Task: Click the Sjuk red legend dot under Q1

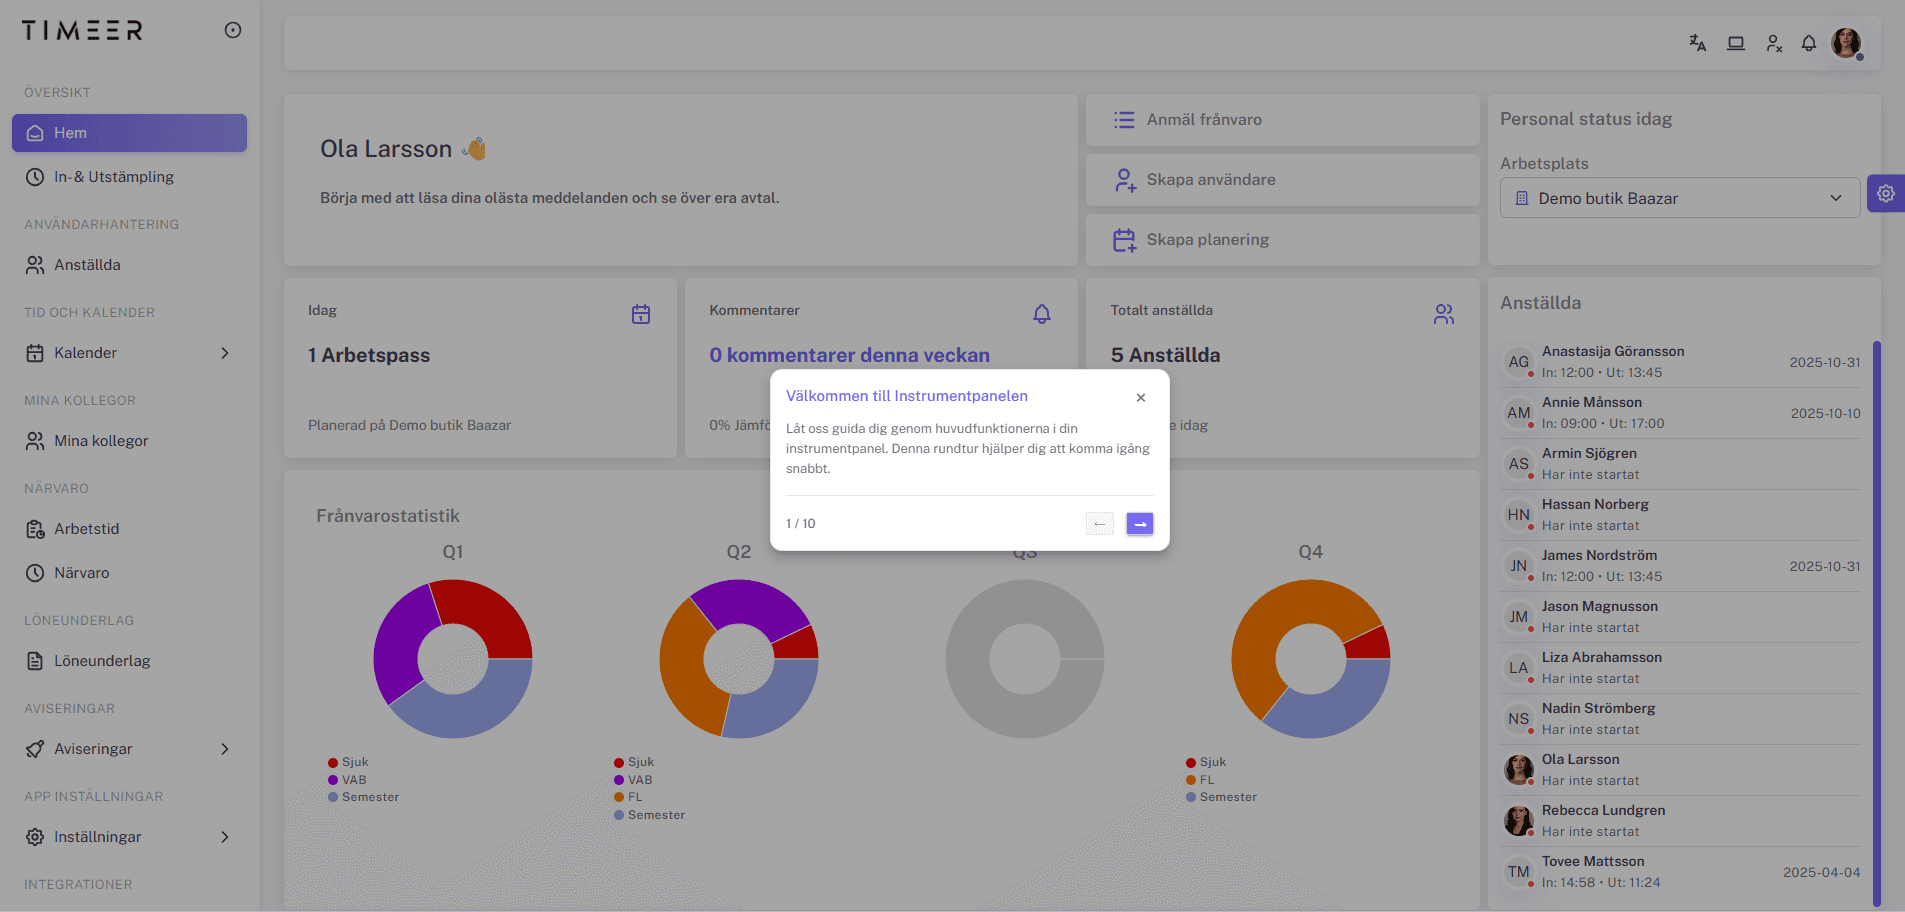Action: [333, 763]
